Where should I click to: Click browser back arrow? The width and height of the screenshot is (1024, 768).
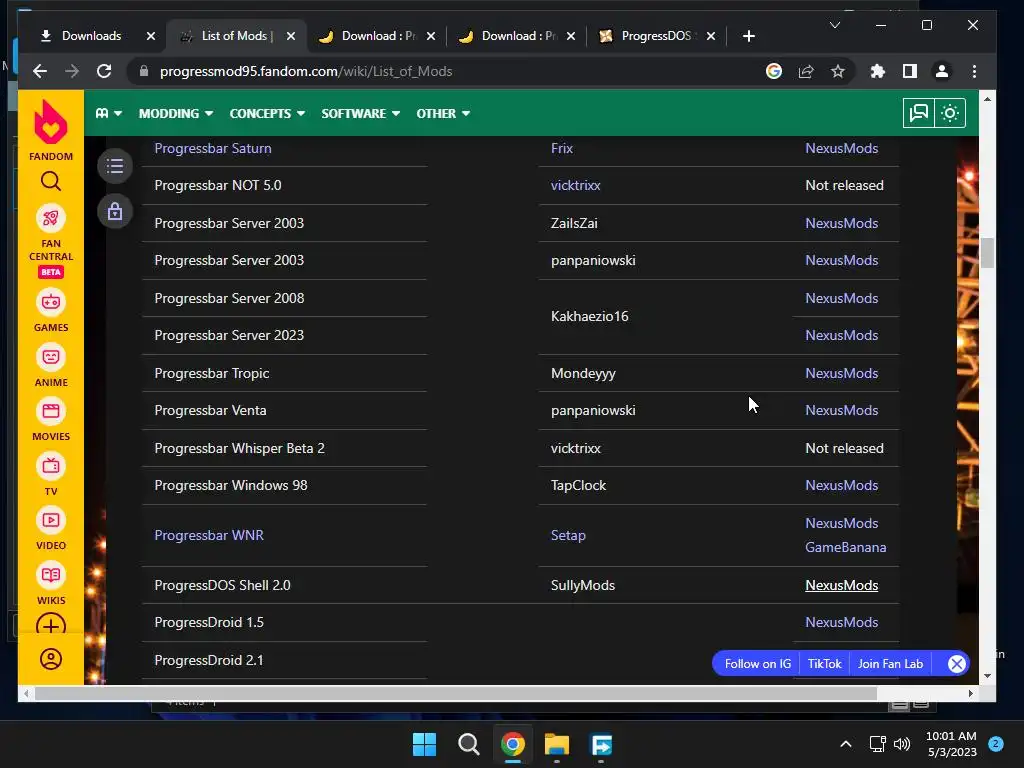[40, 71]
